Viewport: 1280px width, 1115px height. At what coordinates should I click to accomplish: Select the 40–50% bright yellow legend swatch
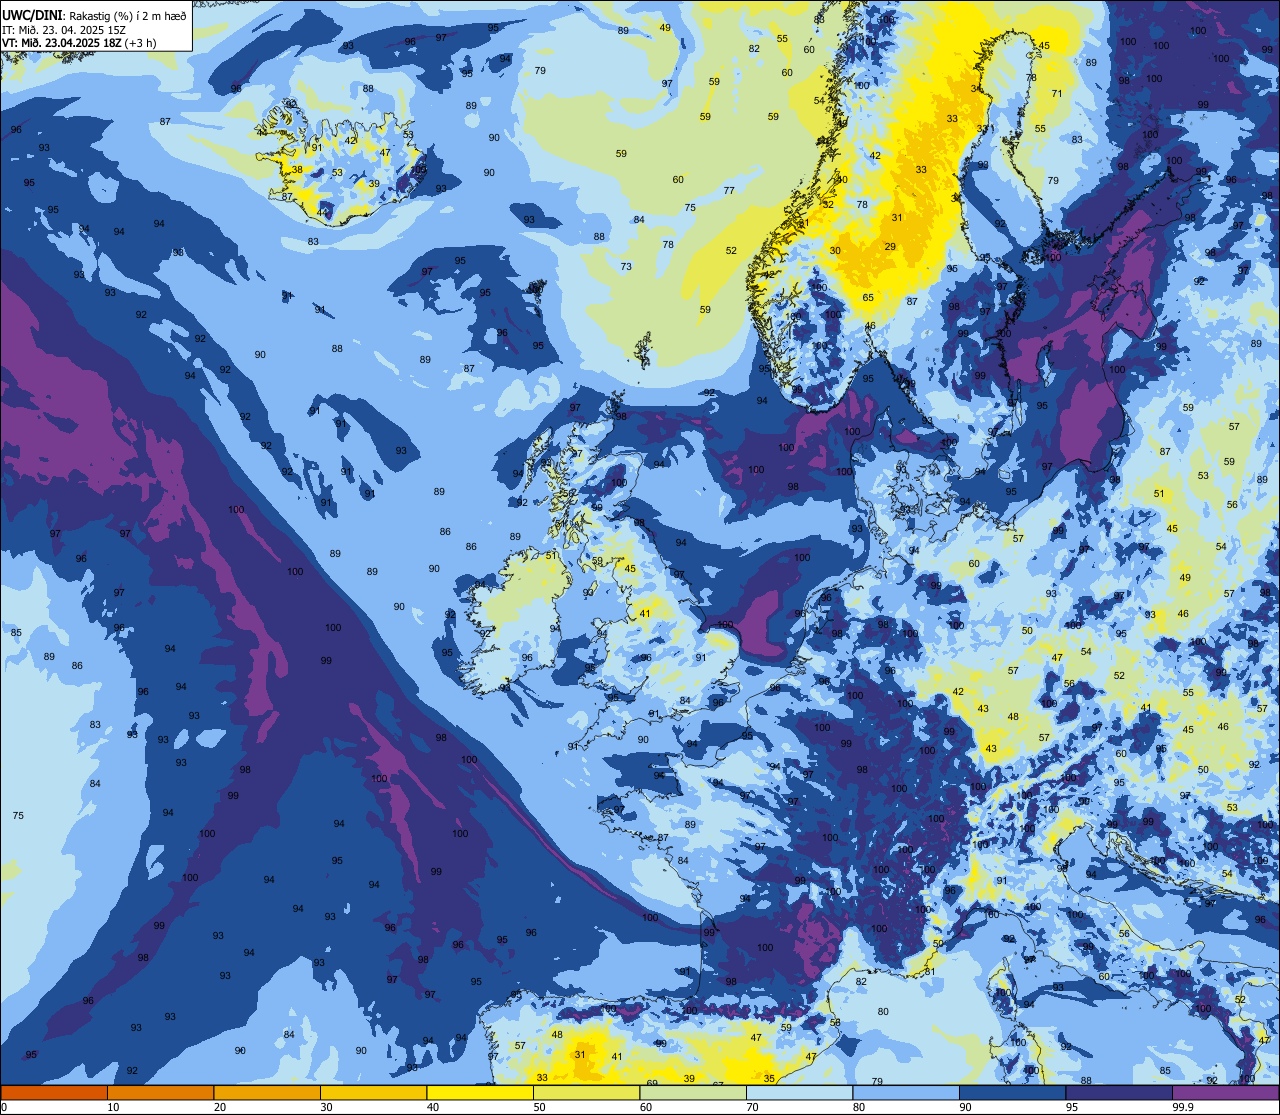tap(480, 1092)
